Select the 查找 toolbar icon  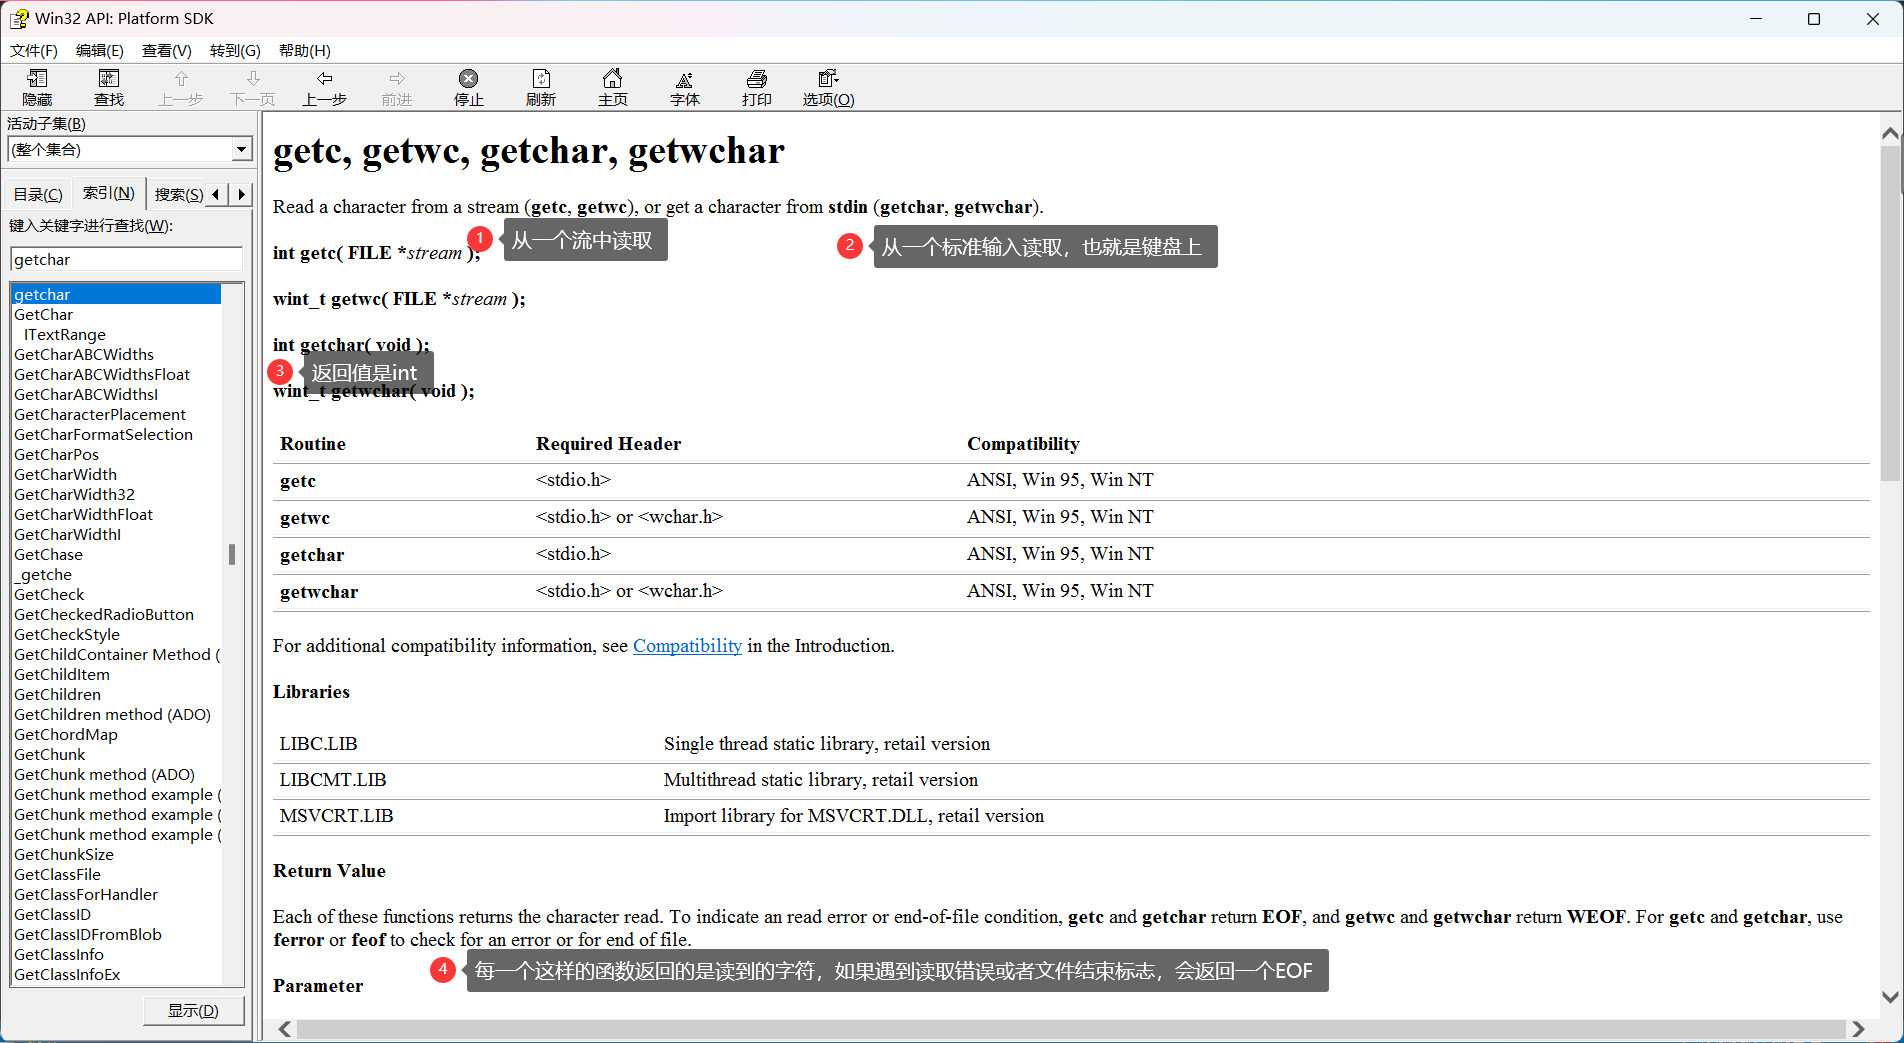[x=108, y=87]
